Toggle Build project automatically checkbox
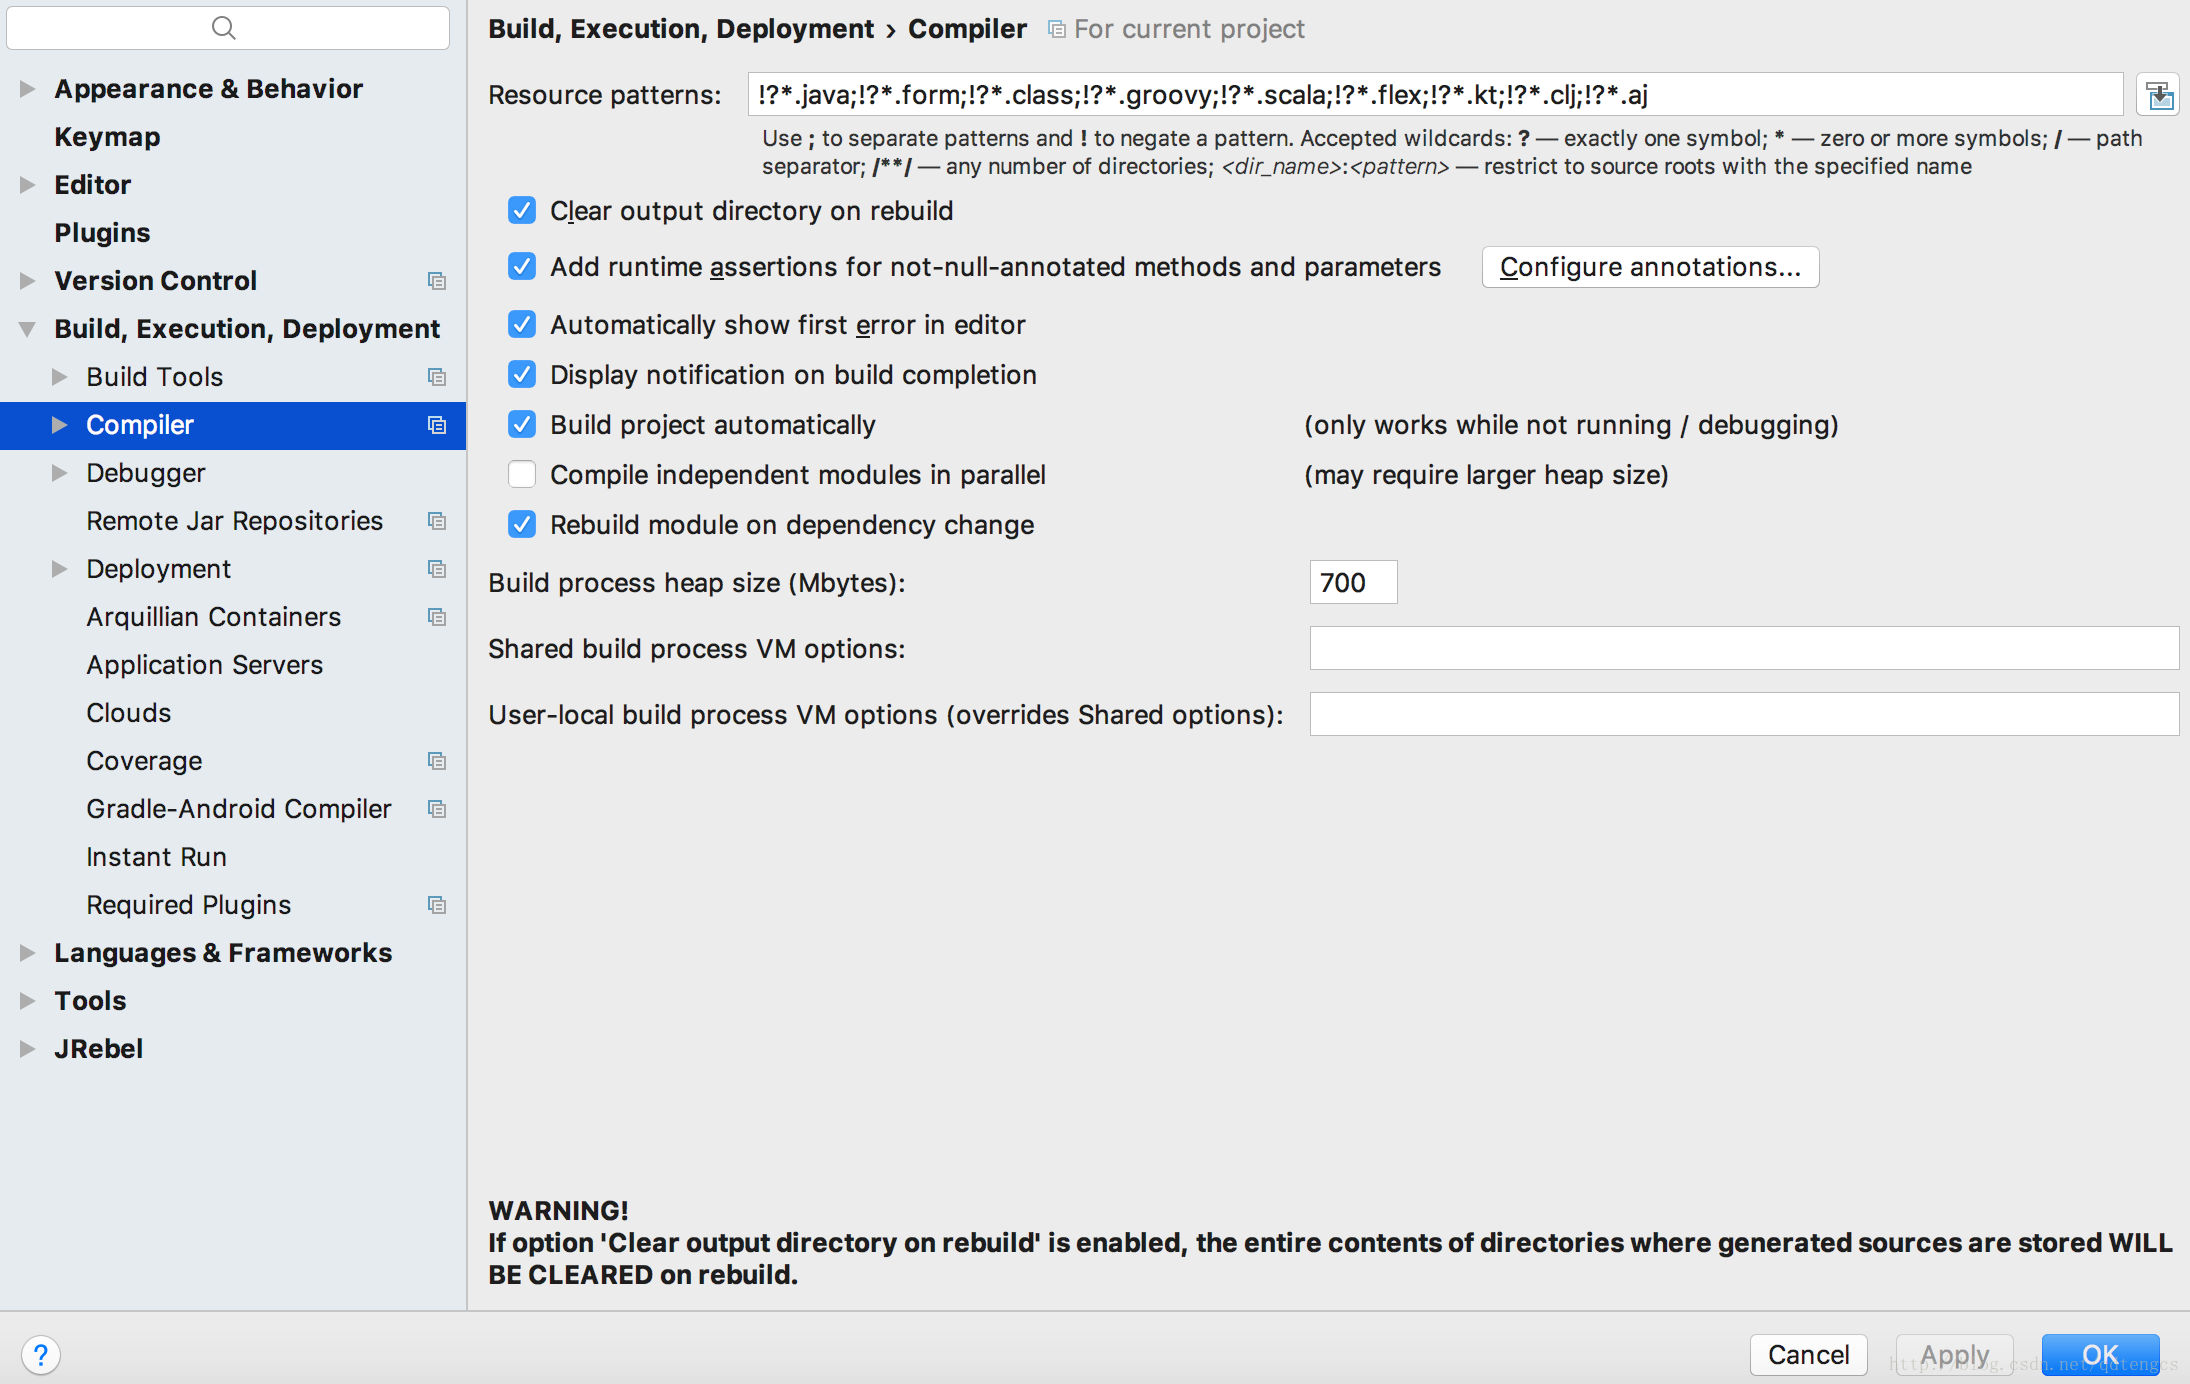Screen dimensions: 2190x1384 point(522,424)
